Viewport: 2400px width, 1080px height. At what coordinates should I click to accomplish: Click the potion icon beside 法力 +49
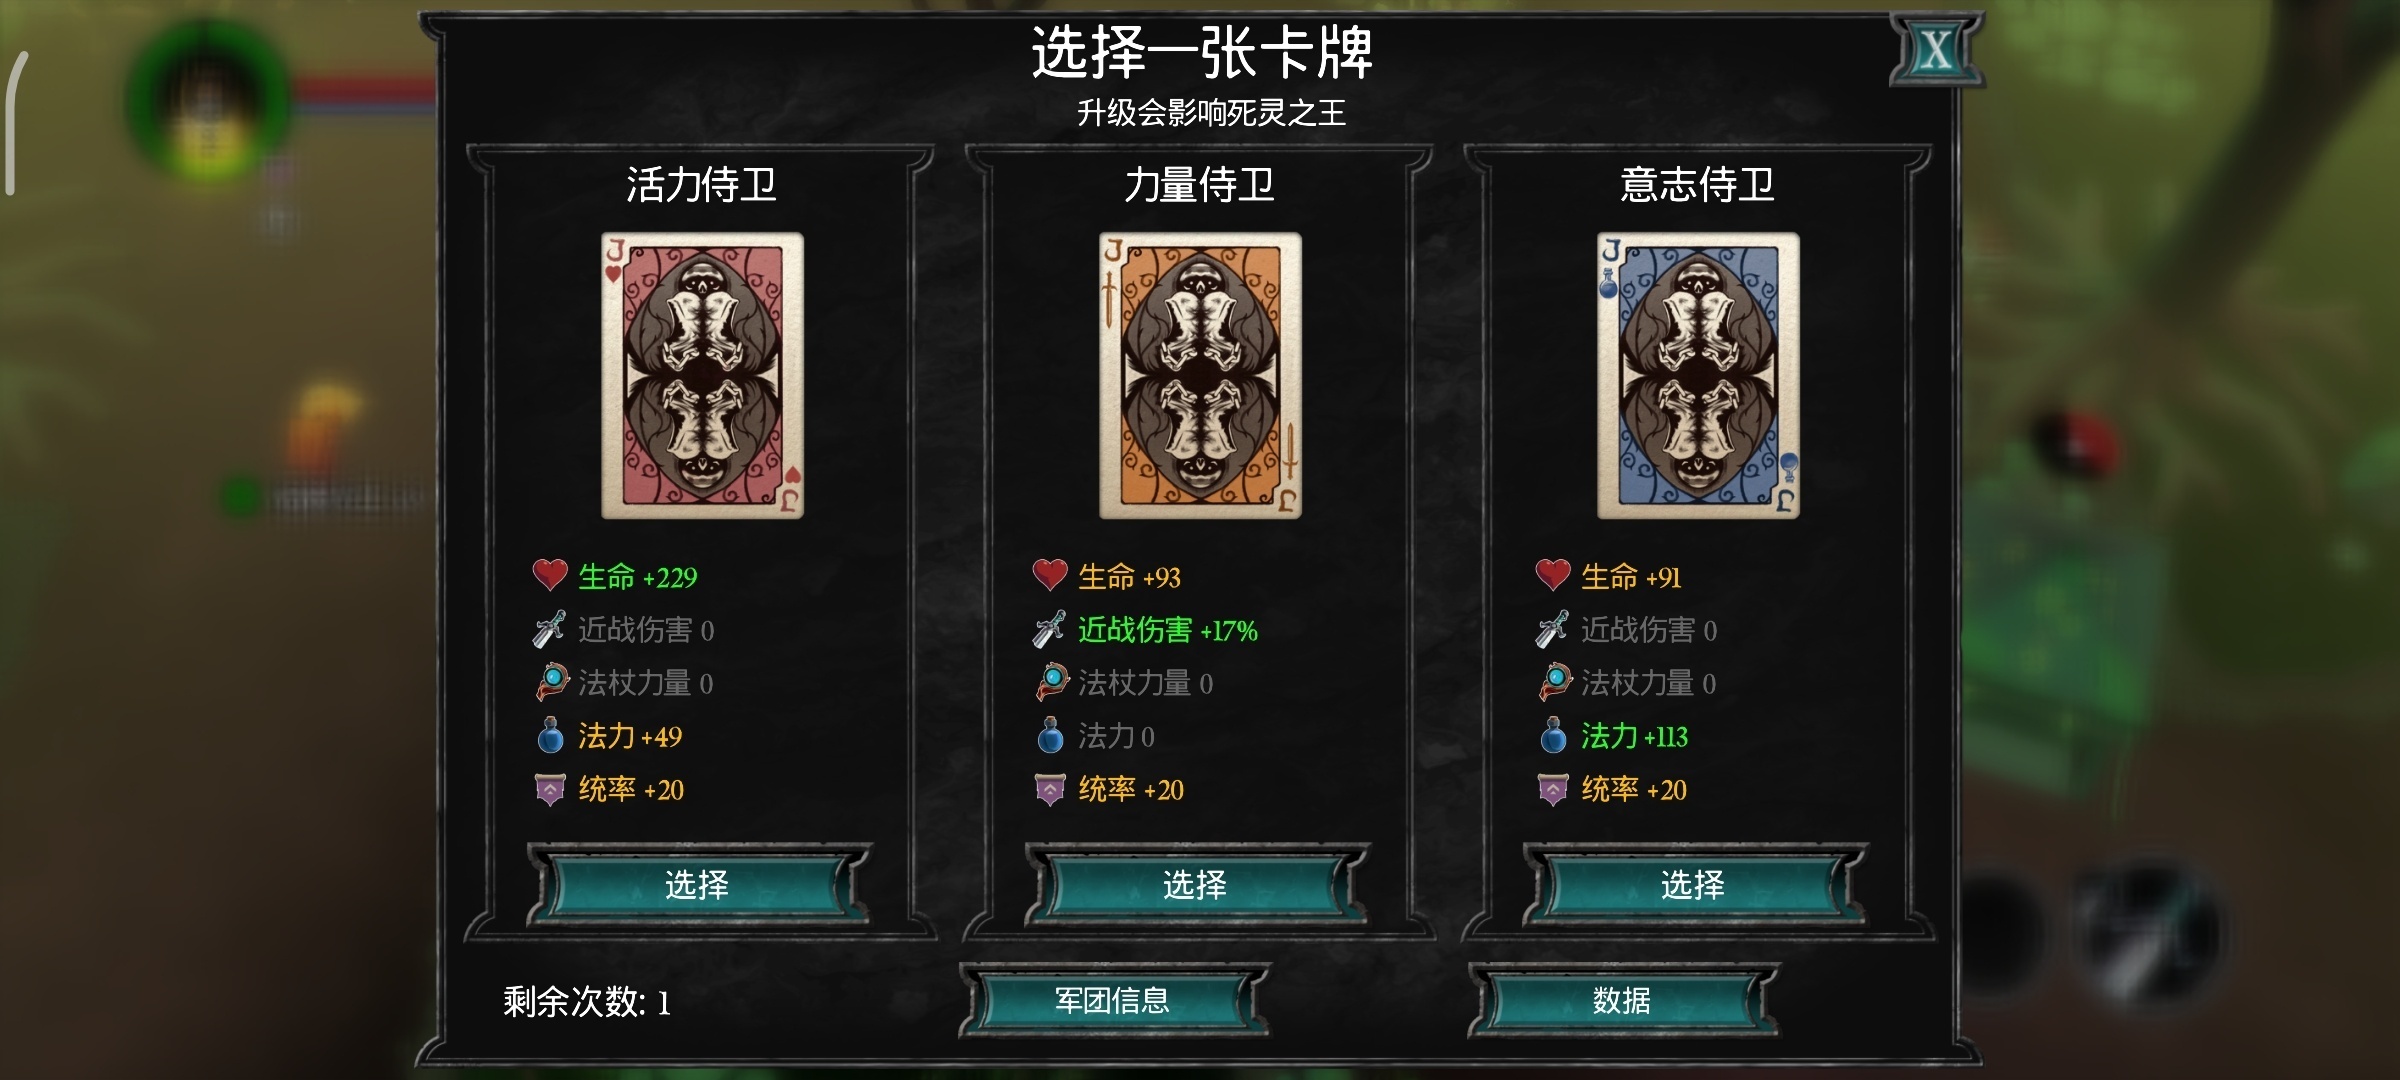[551, 735]
